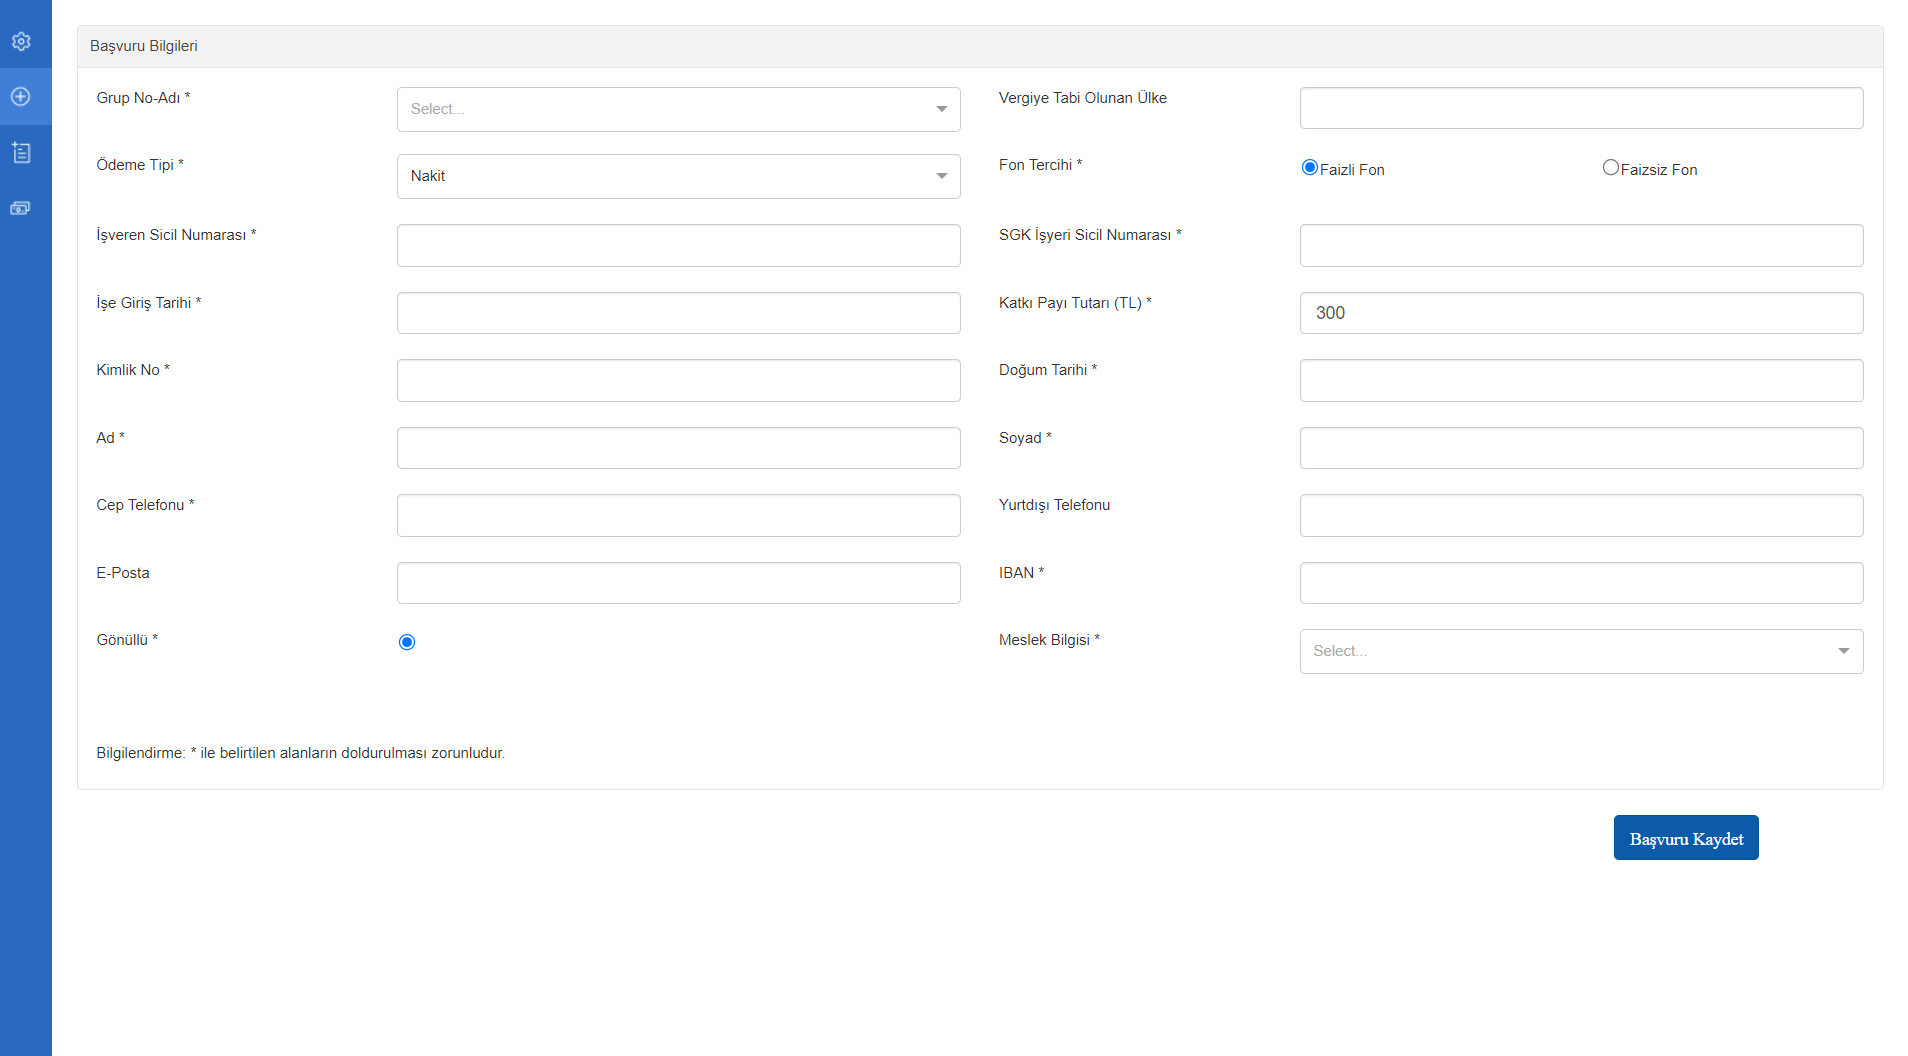Screen dimensions: 1908x1056
Task: Open the Ödeme Tipi dropdown showing Nakit
Action: [x=678, y=176]
